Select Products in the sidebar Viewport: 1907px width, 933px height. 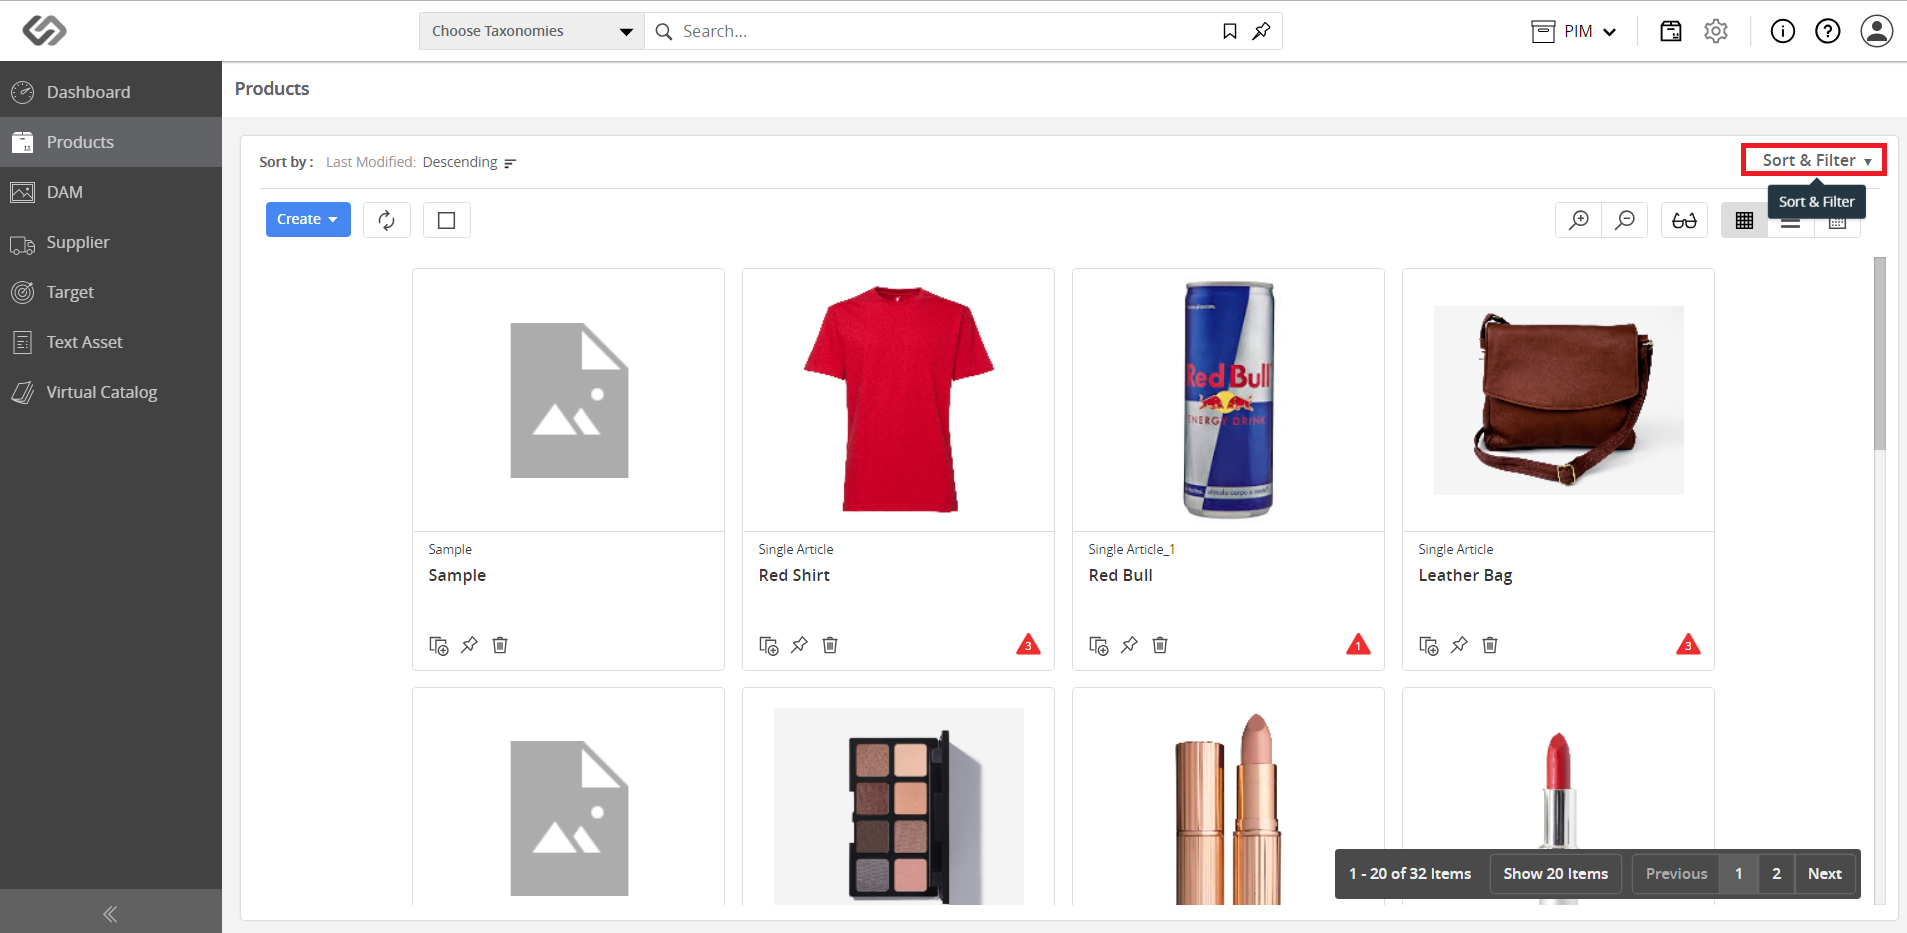(x=111, y=142)
